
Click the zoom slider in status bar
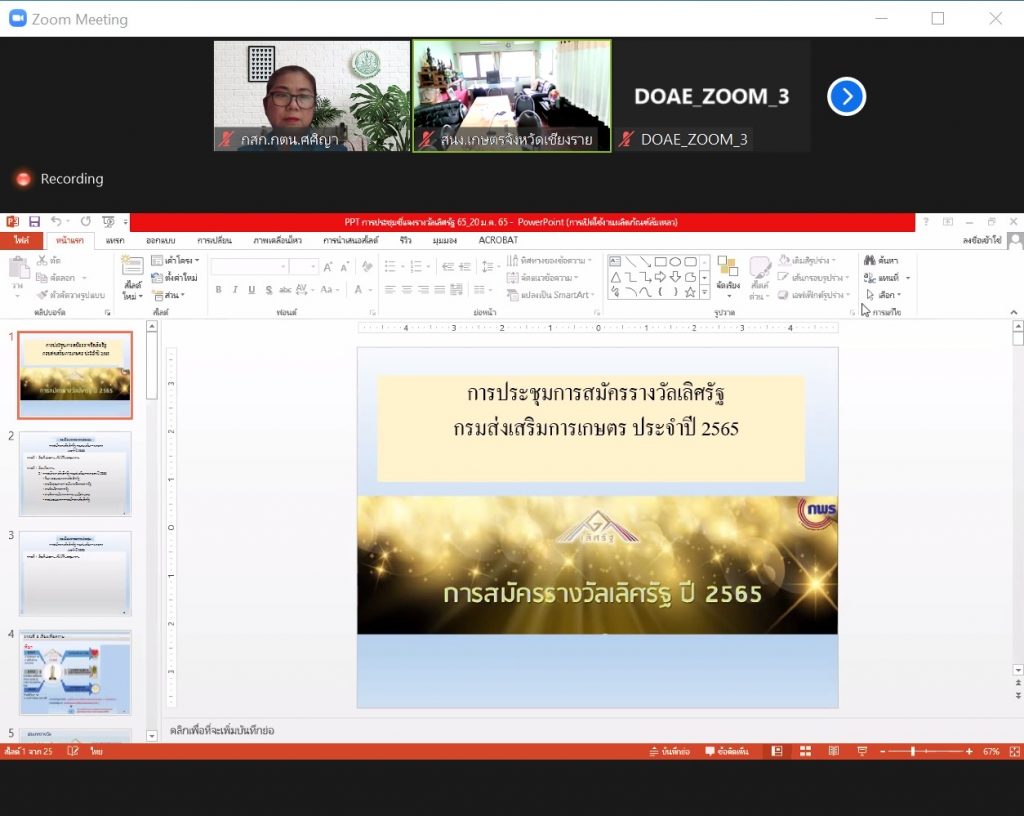(x=912, y=751)
